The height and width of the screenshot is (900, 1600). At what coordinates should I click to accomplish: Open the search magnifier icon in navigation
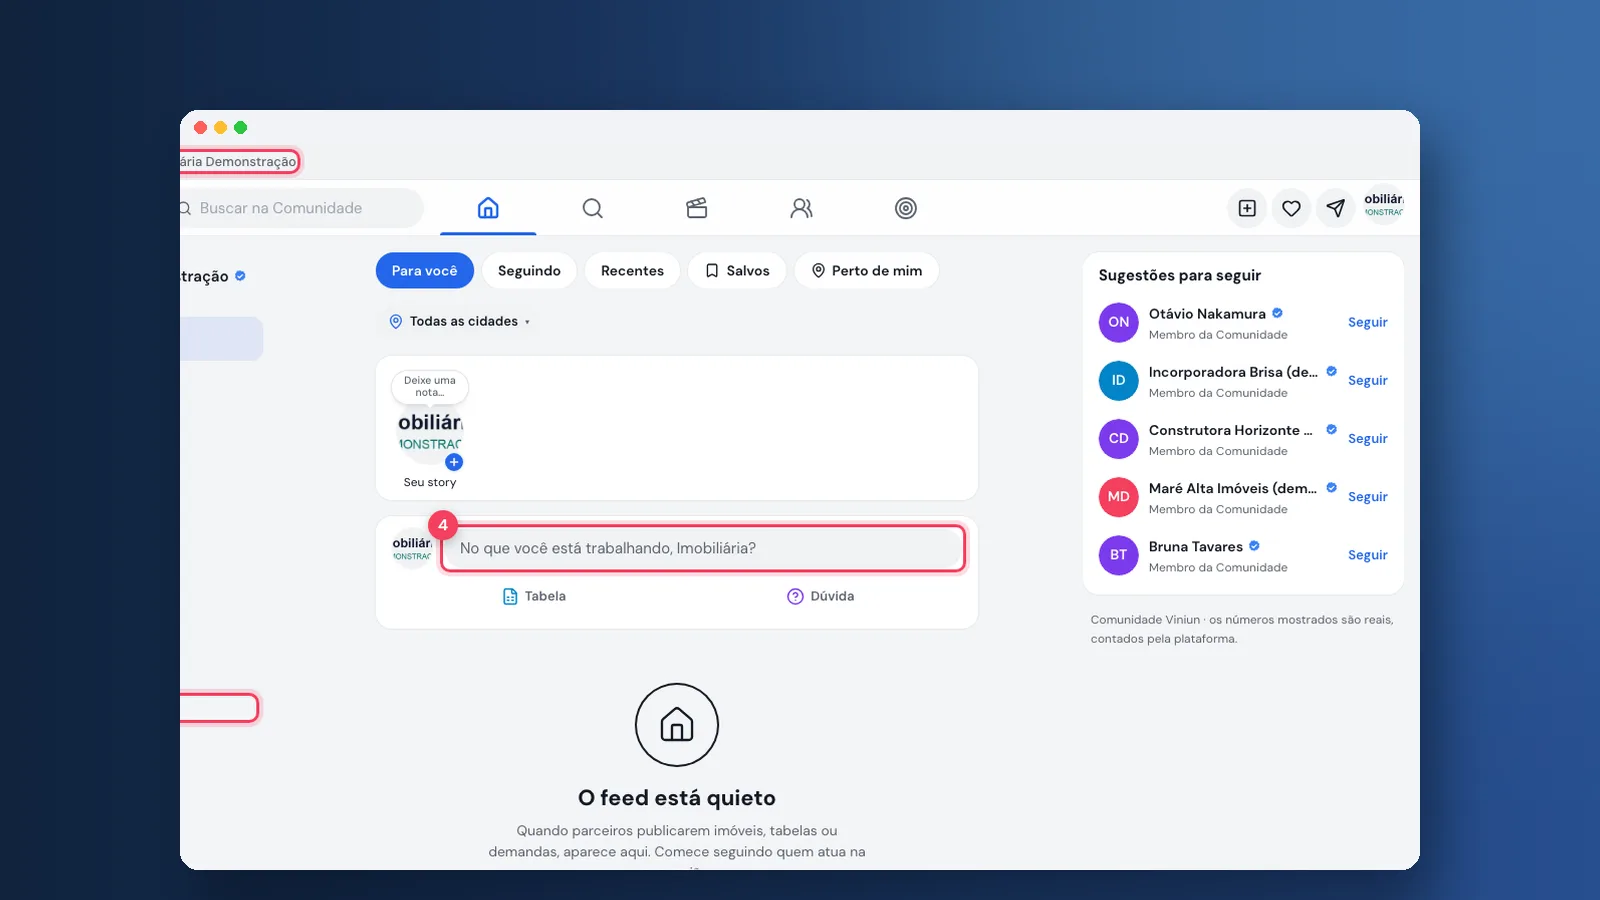(593, 208)
